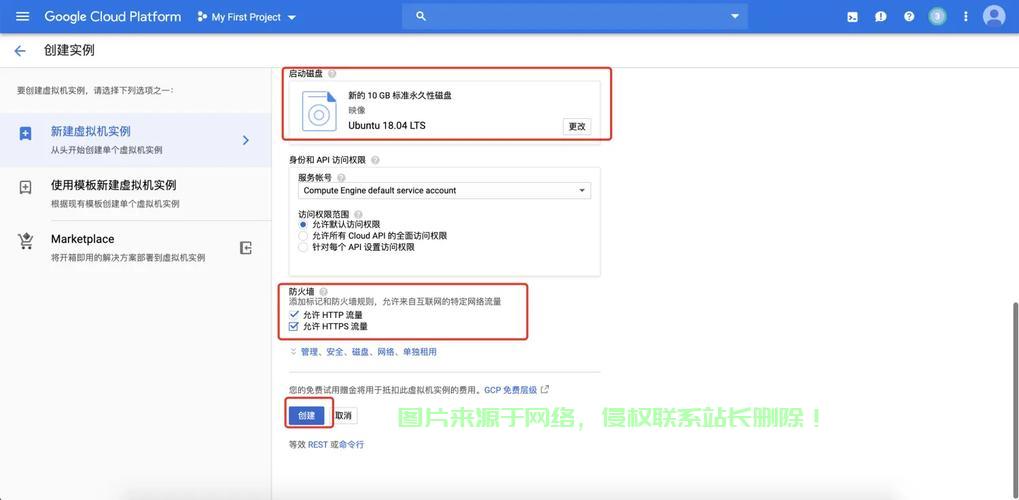The width and height of the screenshot is (1019, 500).
Task: Click the 创建 button
Action: 306,415
